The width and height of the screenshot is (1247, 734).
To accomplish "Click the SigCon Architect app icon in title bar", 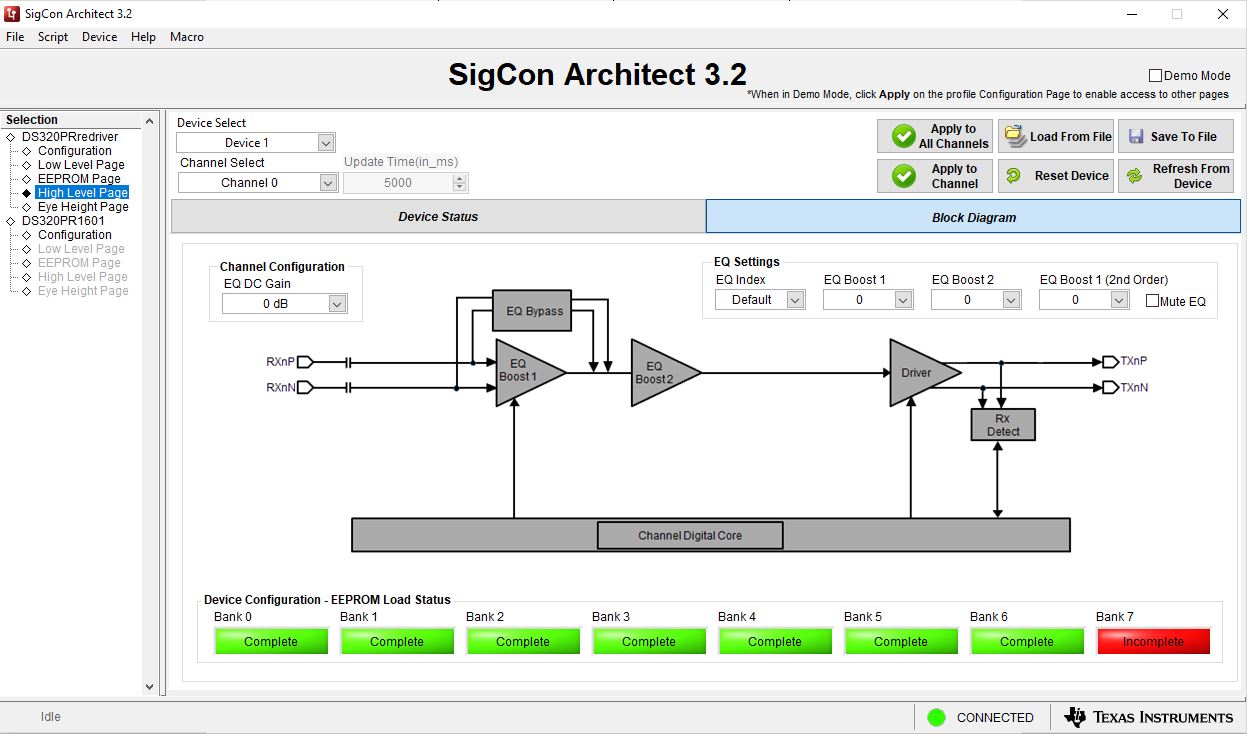I will tap(11, 14).
